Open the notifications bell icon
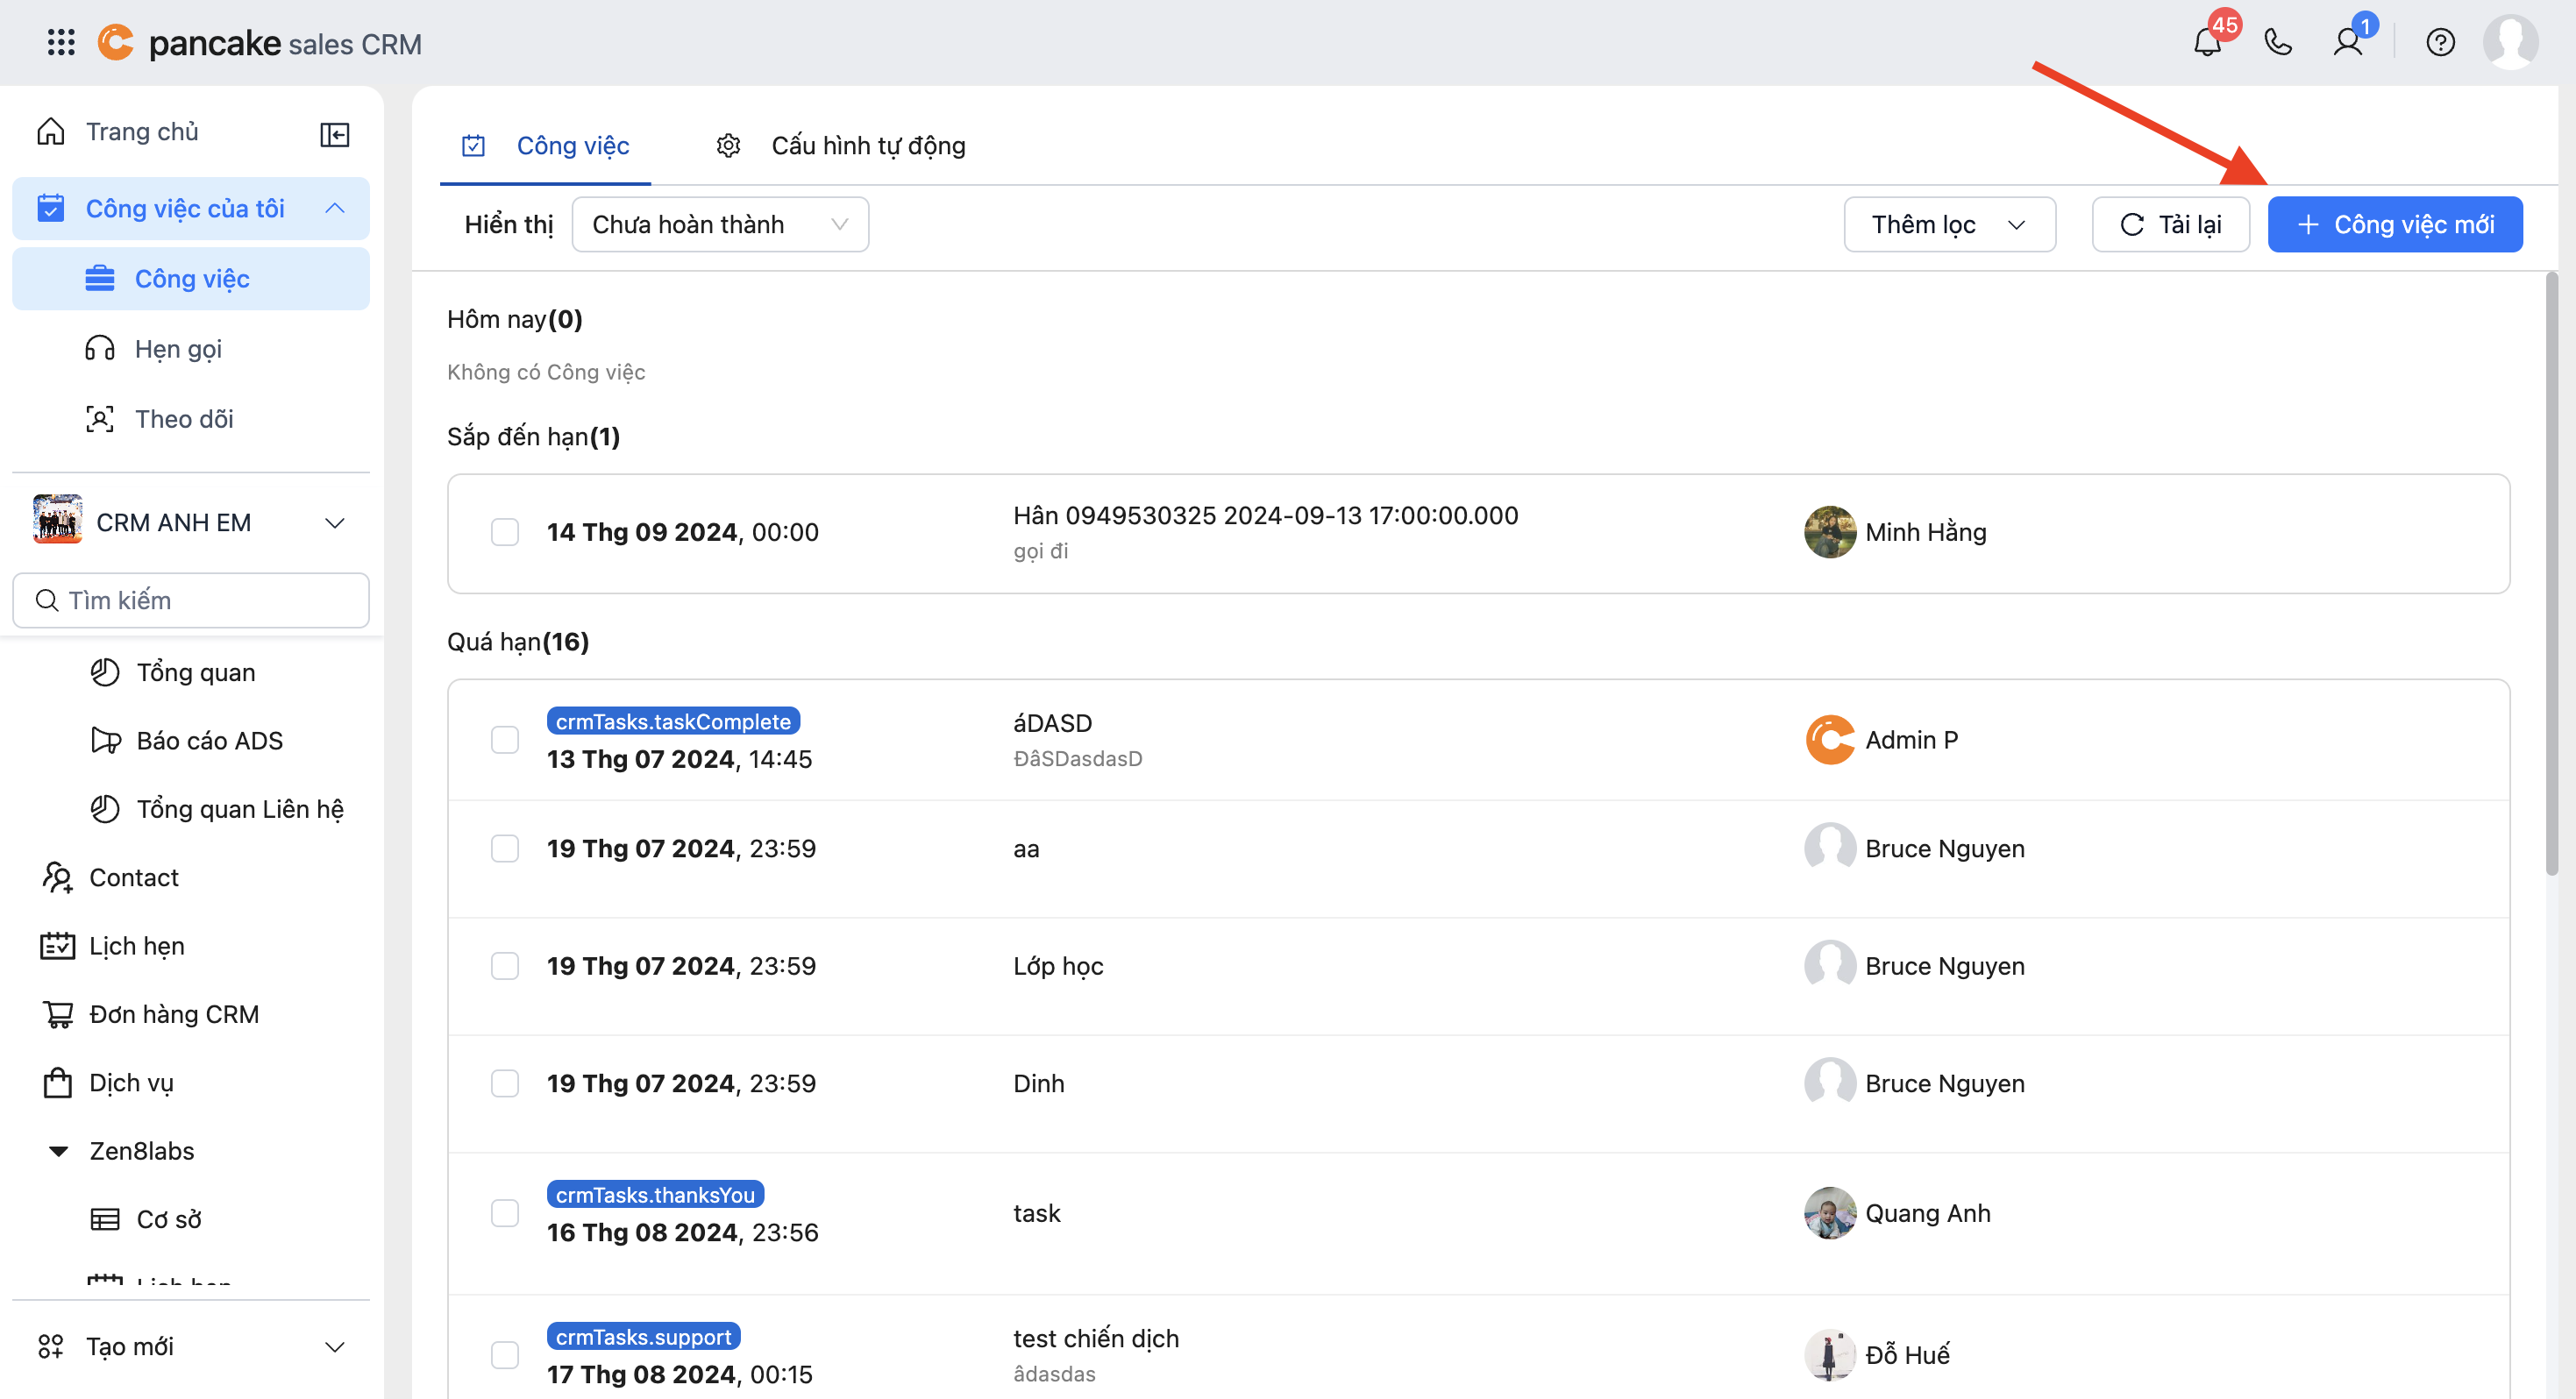Screen dimensions: 2576x1399 (x=2207, y=43)
